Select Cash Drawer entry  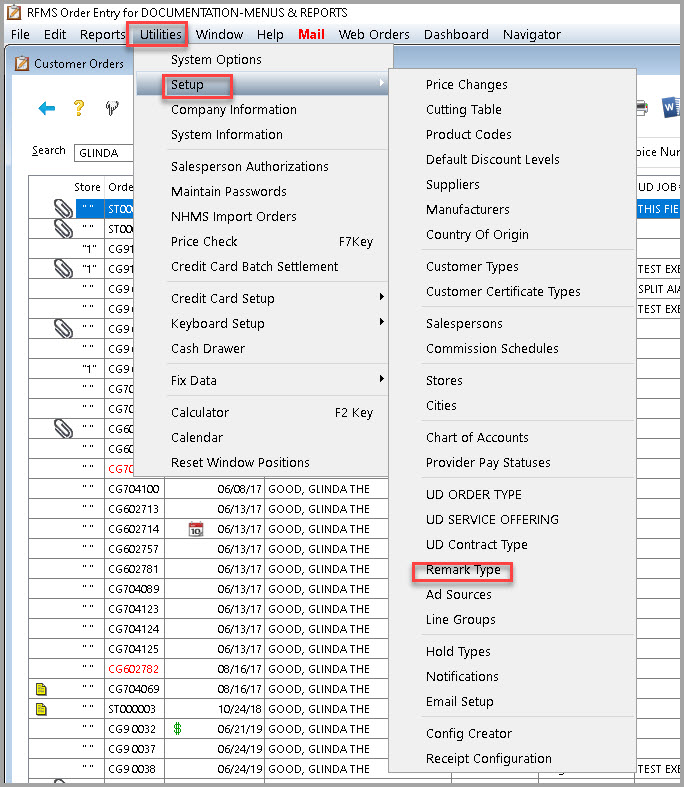(208, 348)
